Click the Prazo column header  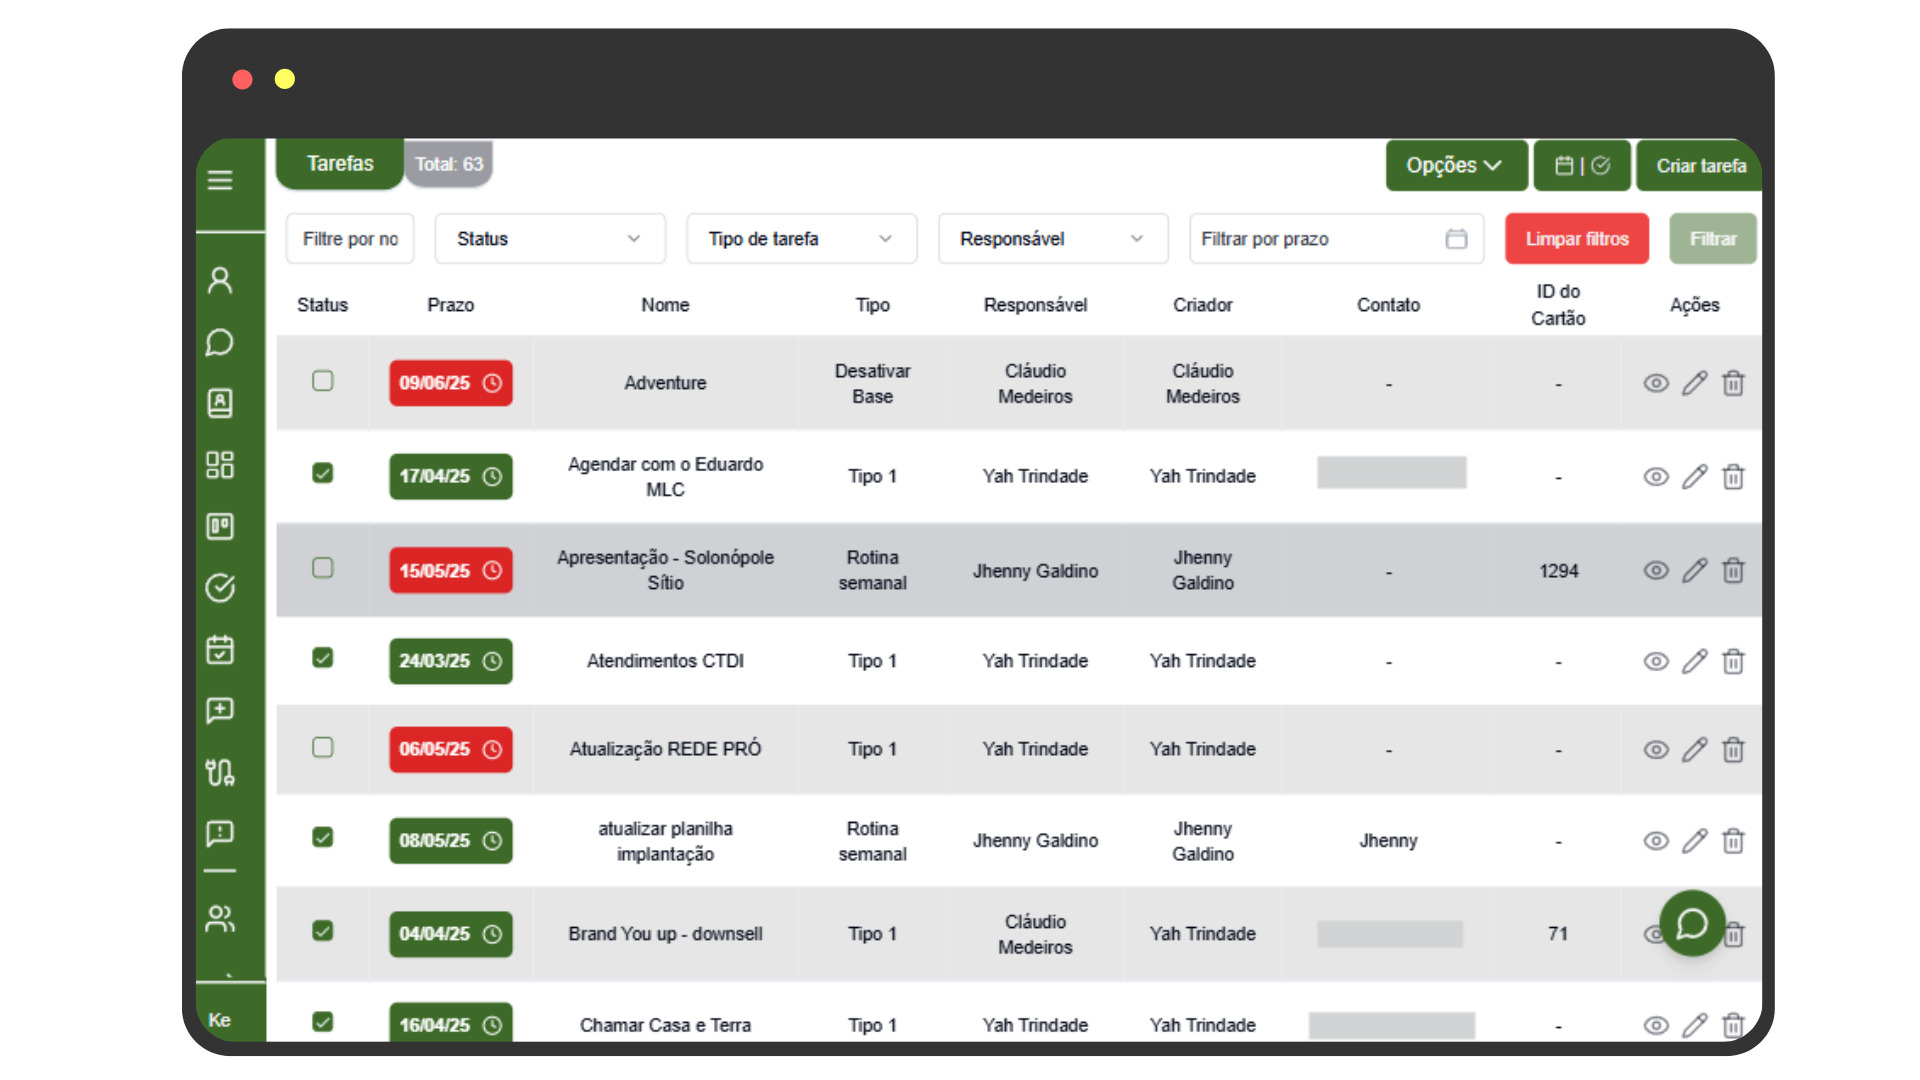[451, 305]
